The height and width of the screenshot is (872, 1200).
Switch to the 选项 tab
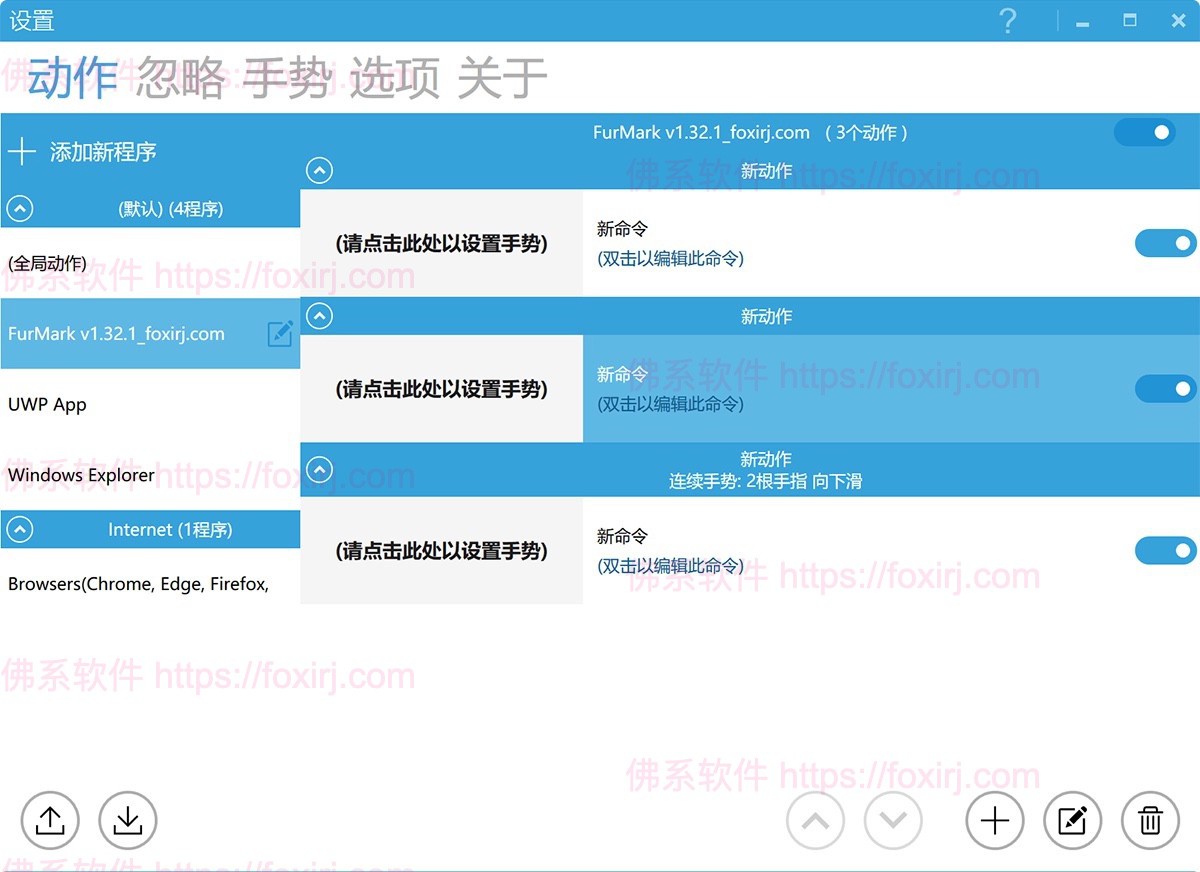pos(397,76)
